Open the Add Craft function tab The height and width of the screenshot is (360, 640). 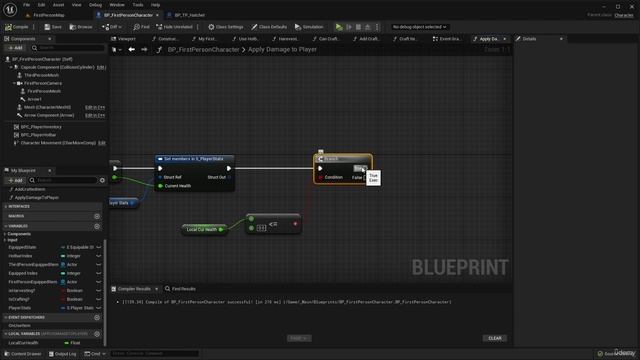pos(366,39)
